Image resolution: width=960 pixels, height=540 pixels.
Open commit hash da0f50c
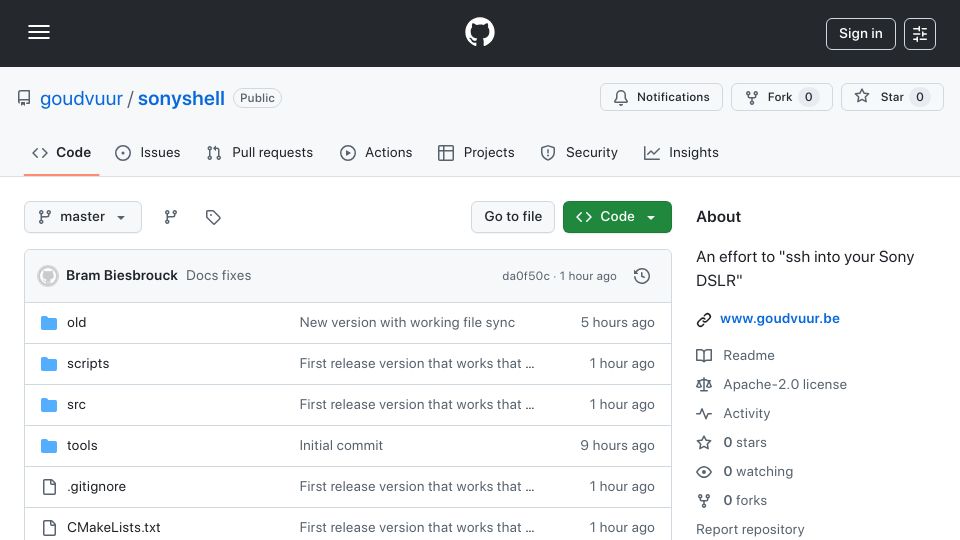click(x=526, y=276)
